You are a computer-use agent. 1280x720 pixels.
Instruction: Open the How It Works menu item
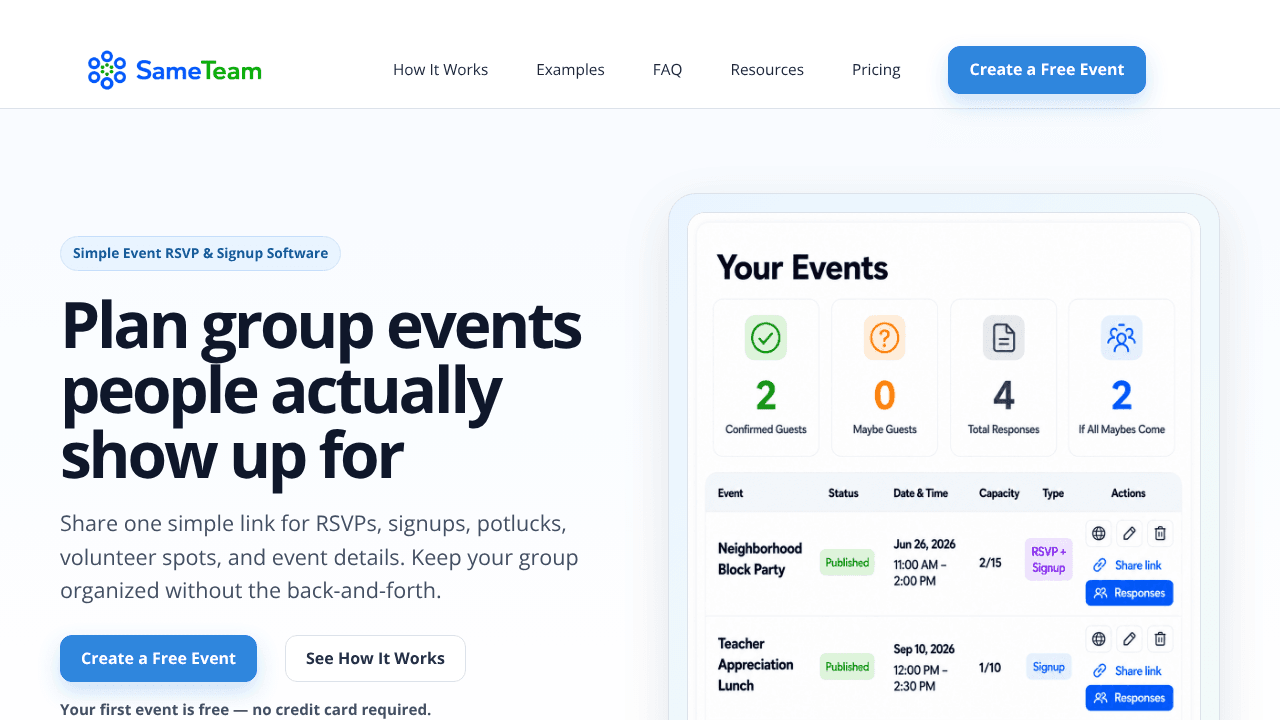click(x=440, y=70)
